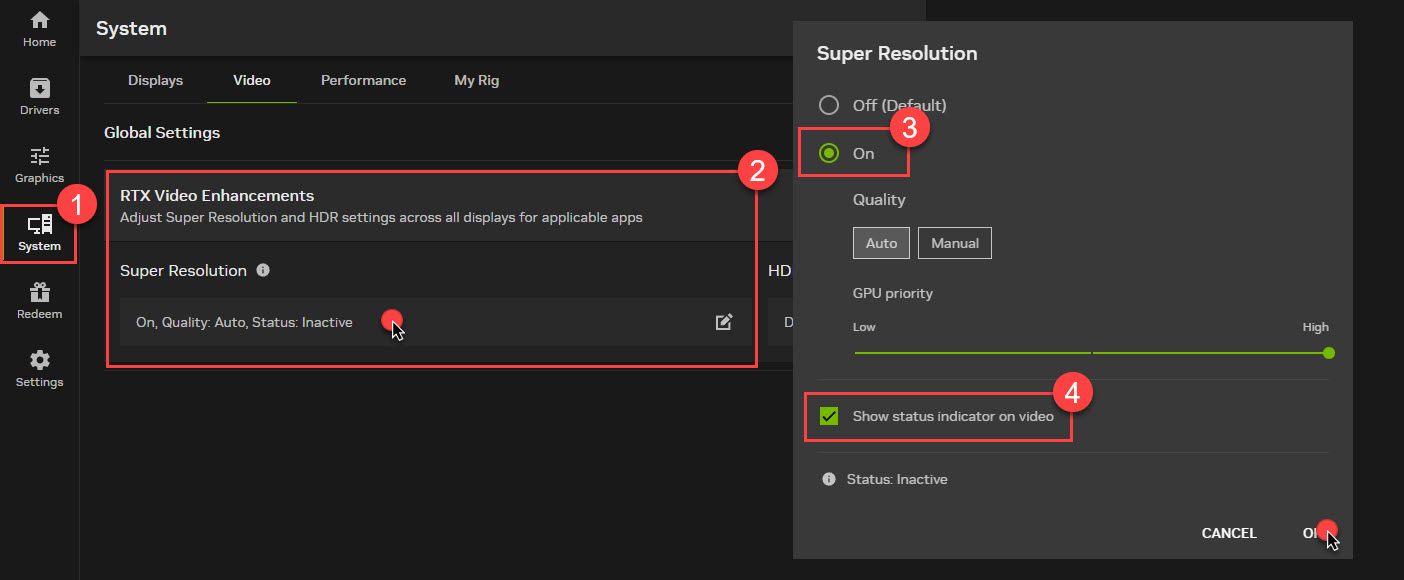Open the Performance tab

[x=363, y=80]
